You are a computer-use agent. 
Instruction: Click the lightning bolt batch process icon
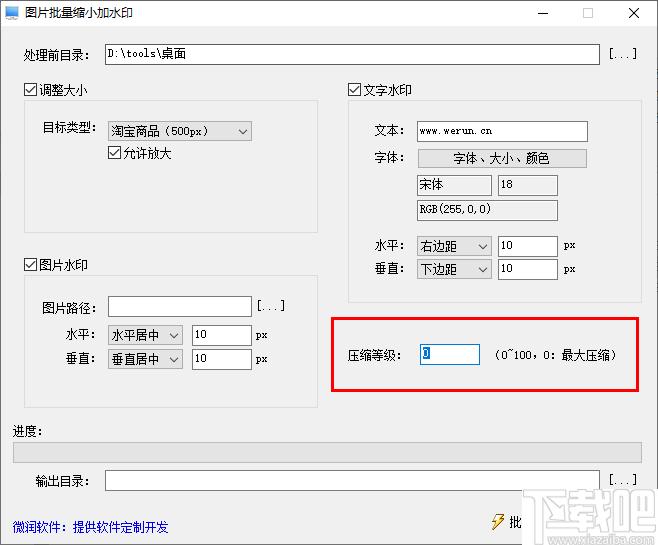tap(498, 522)
